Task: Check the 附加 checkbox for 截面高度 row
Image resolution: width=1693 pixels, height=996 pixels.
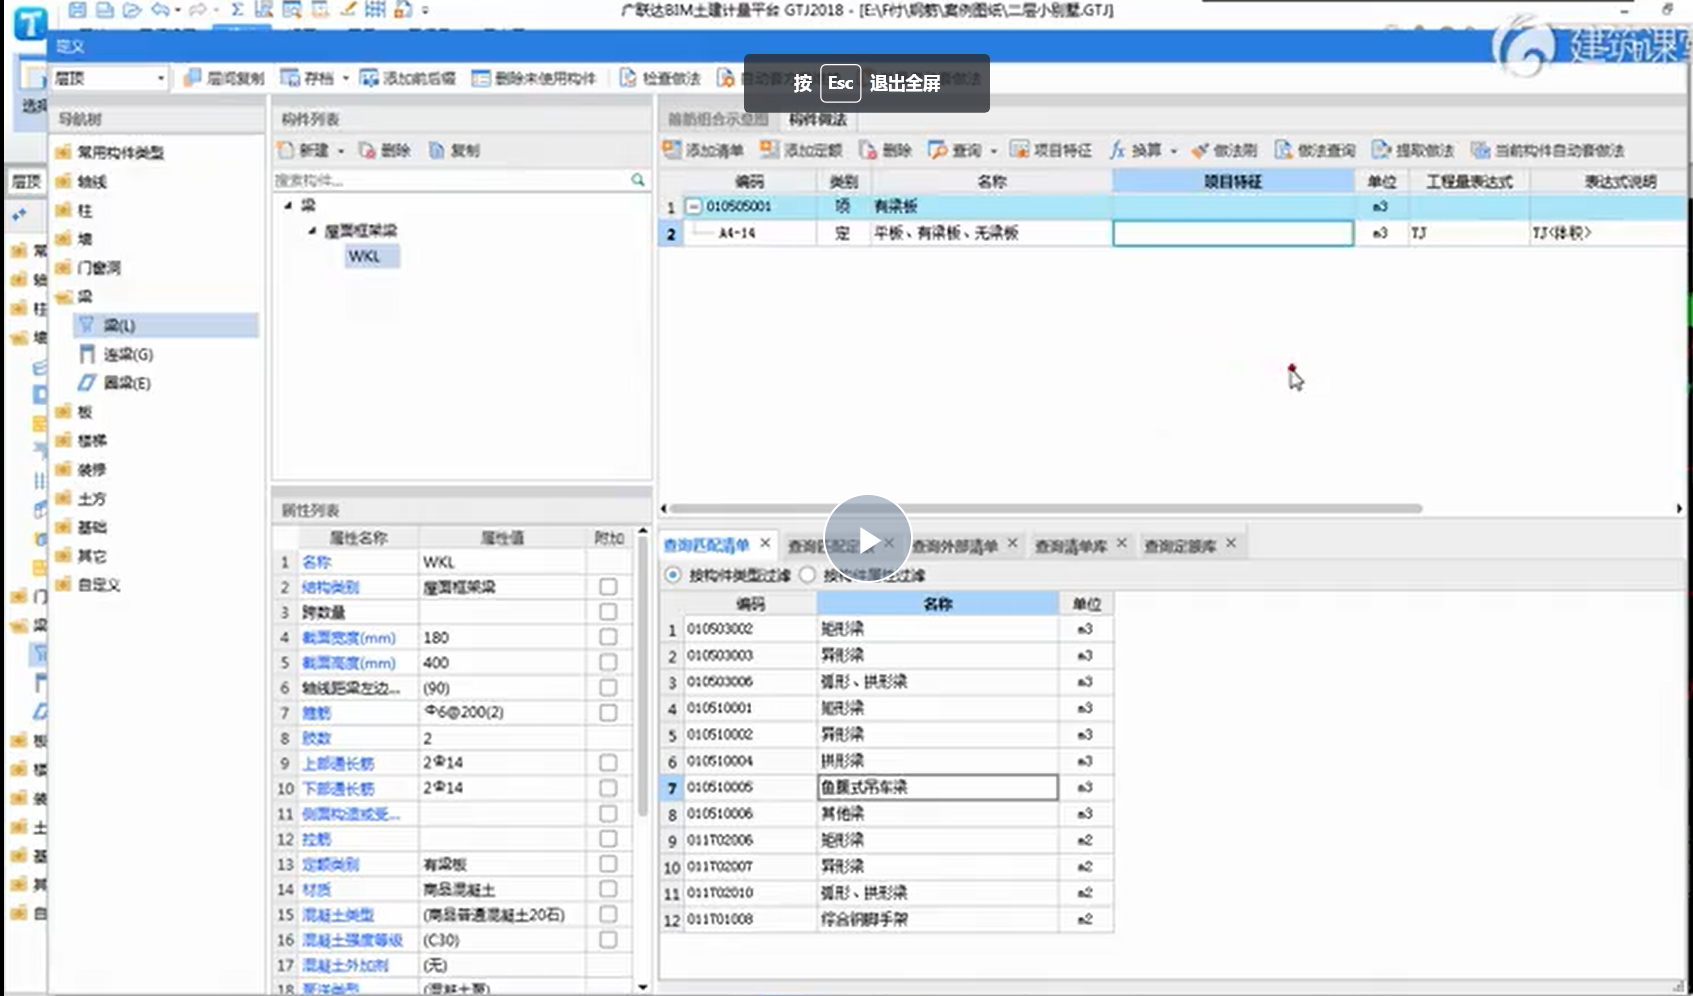Action: (608, 662)
